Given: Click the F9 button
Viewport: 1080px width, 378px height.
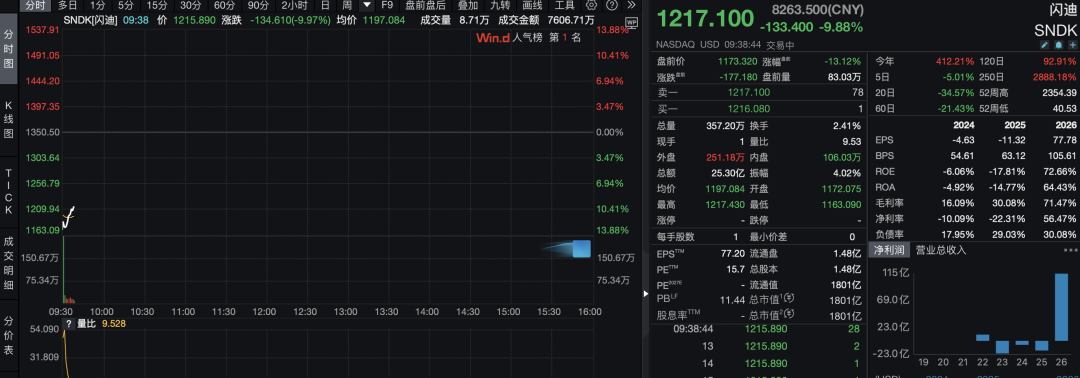Looking at the screenshot, I should (387, 5).
